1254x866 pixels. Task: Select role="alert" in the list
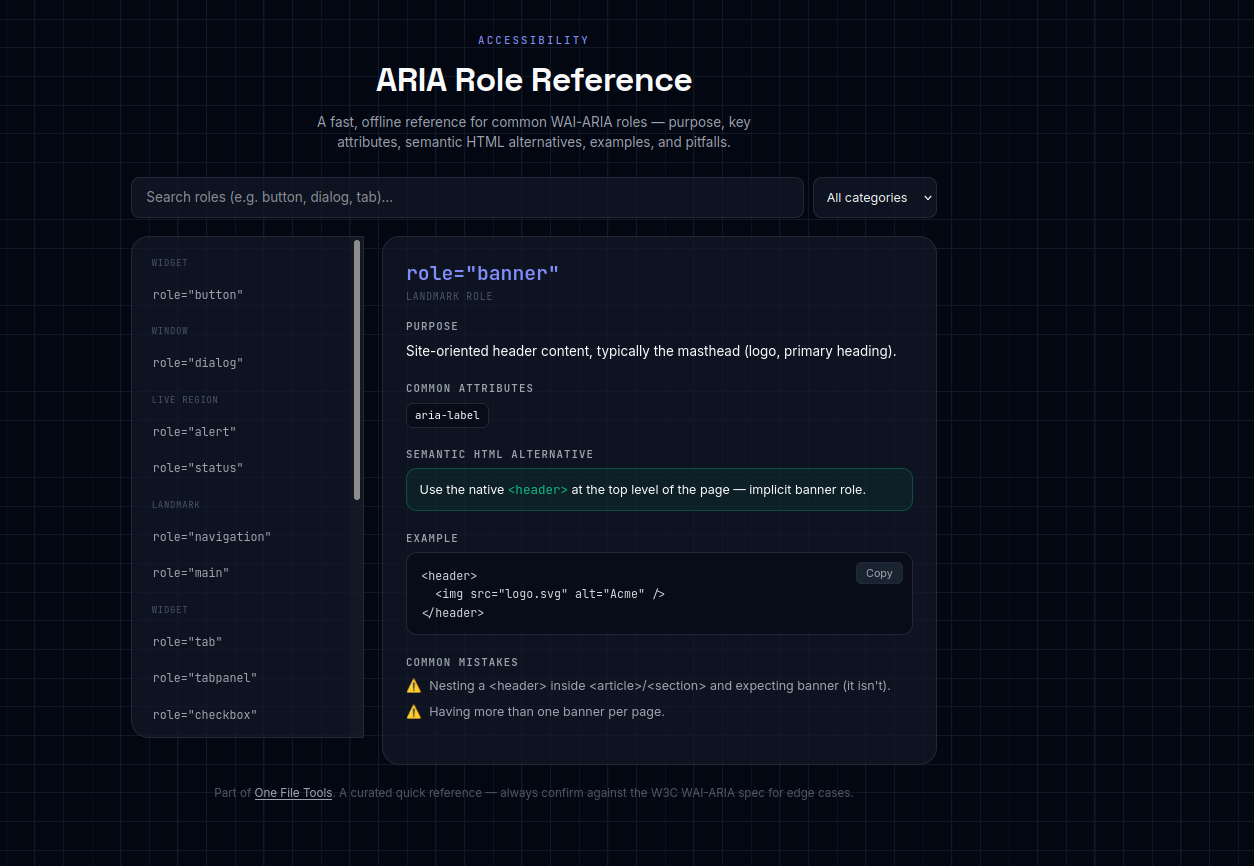tap(247, 432)
